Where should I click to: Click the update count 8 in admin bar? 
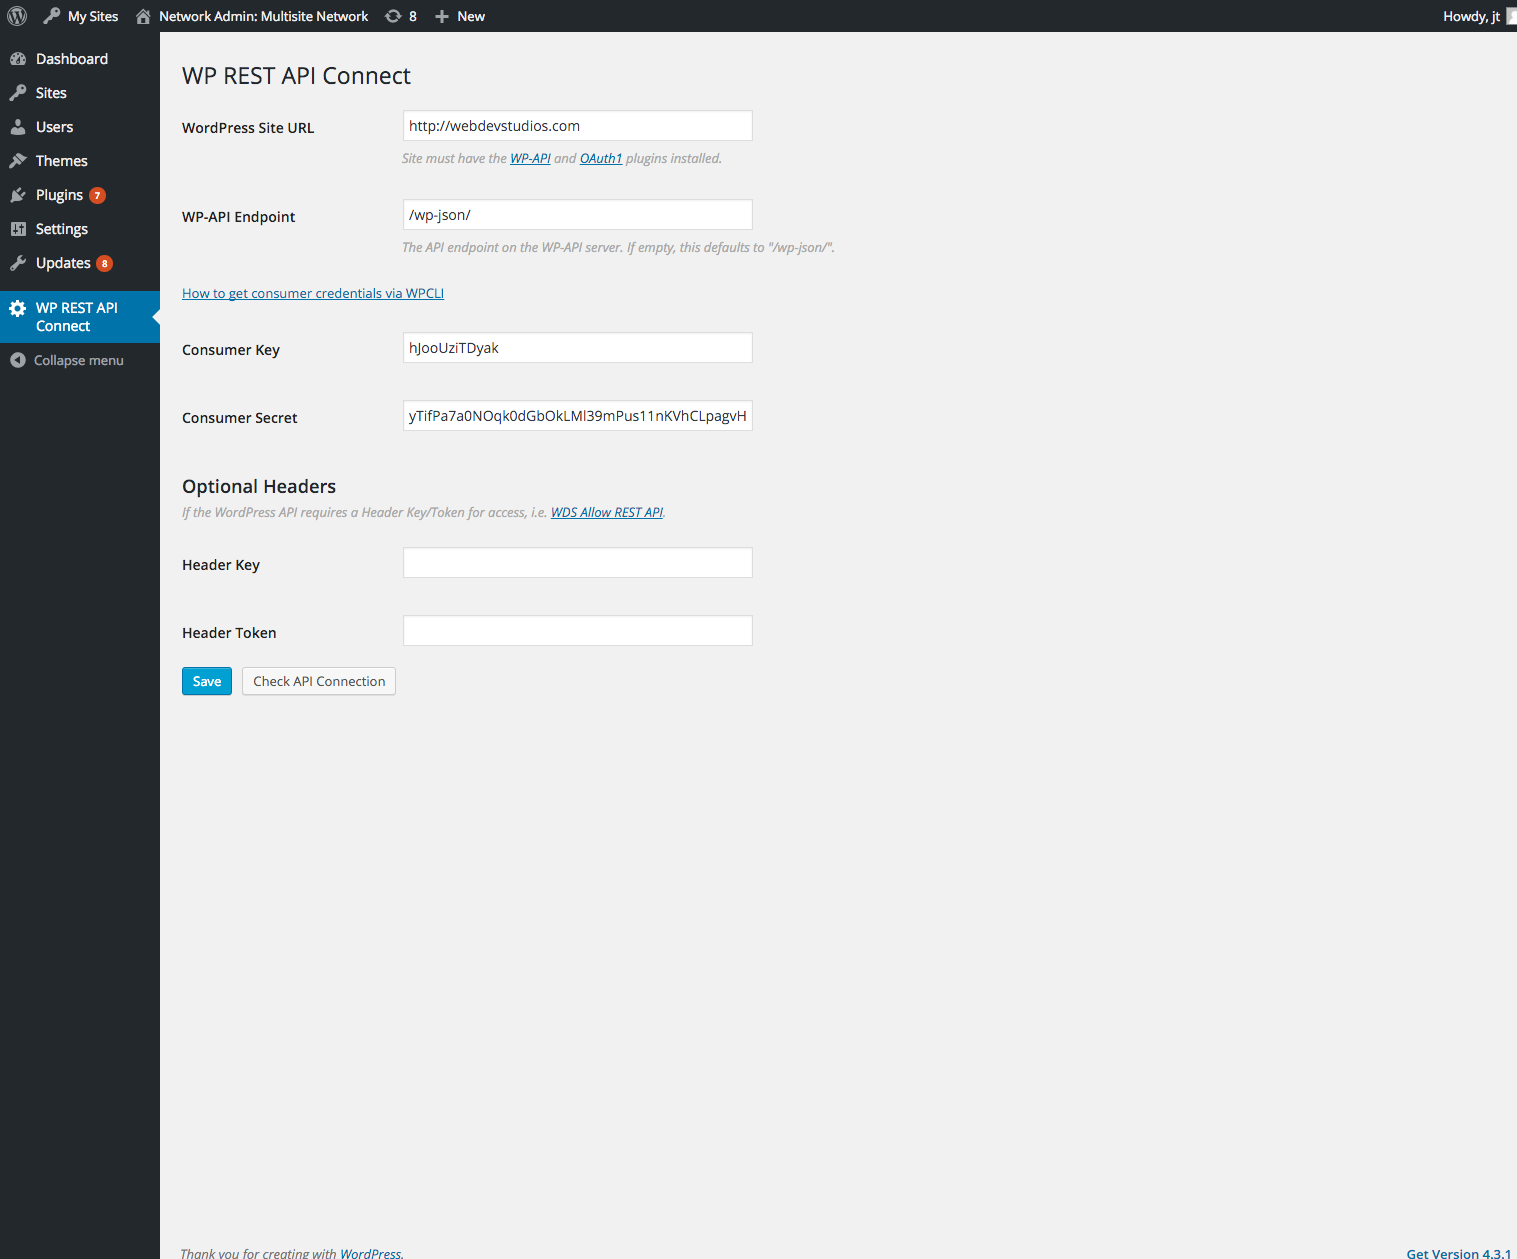(x=413, y=16)
